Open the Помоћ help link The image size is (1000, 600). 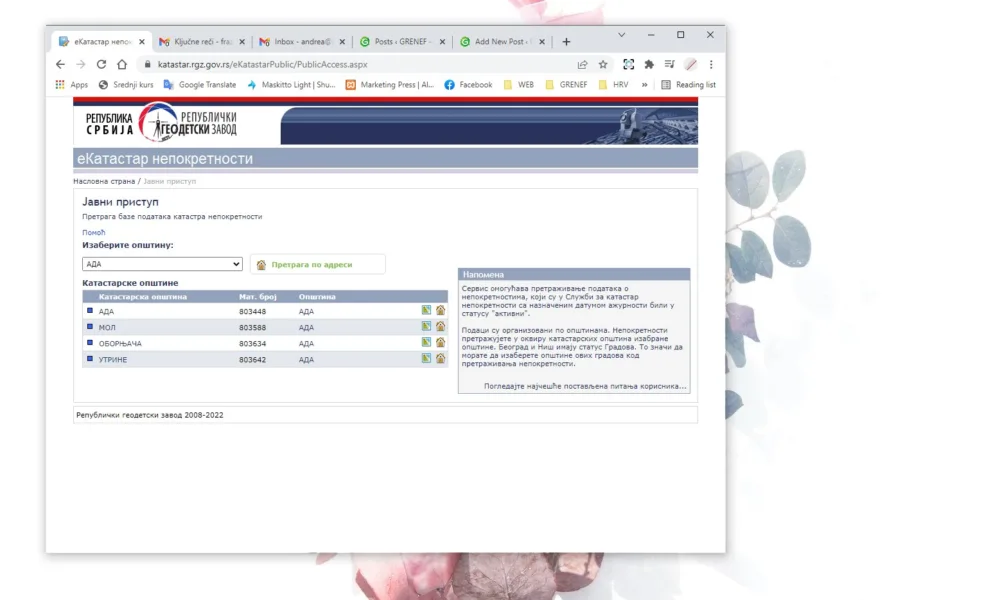94,233
